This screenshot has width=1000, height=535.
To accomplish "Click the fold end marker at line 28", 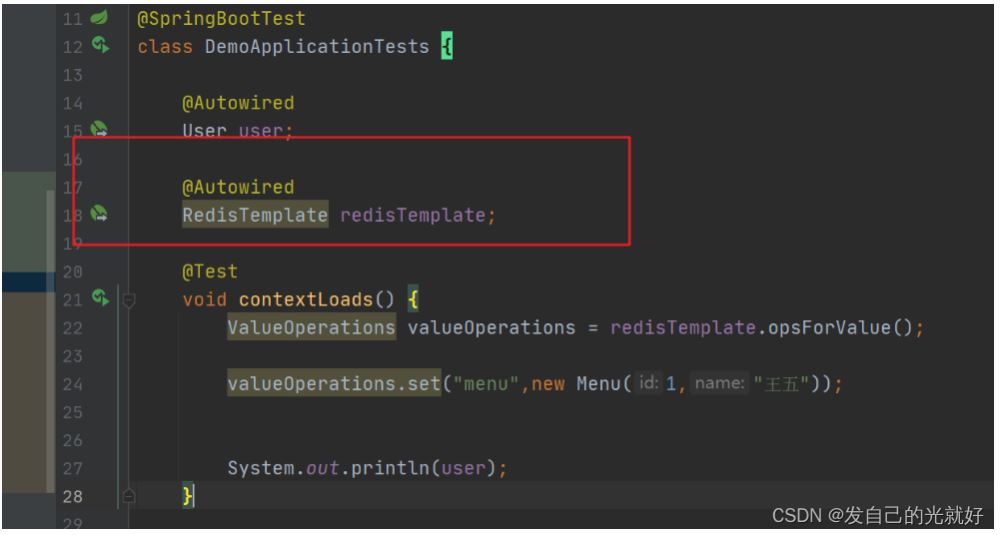I will tap(128, 495).
